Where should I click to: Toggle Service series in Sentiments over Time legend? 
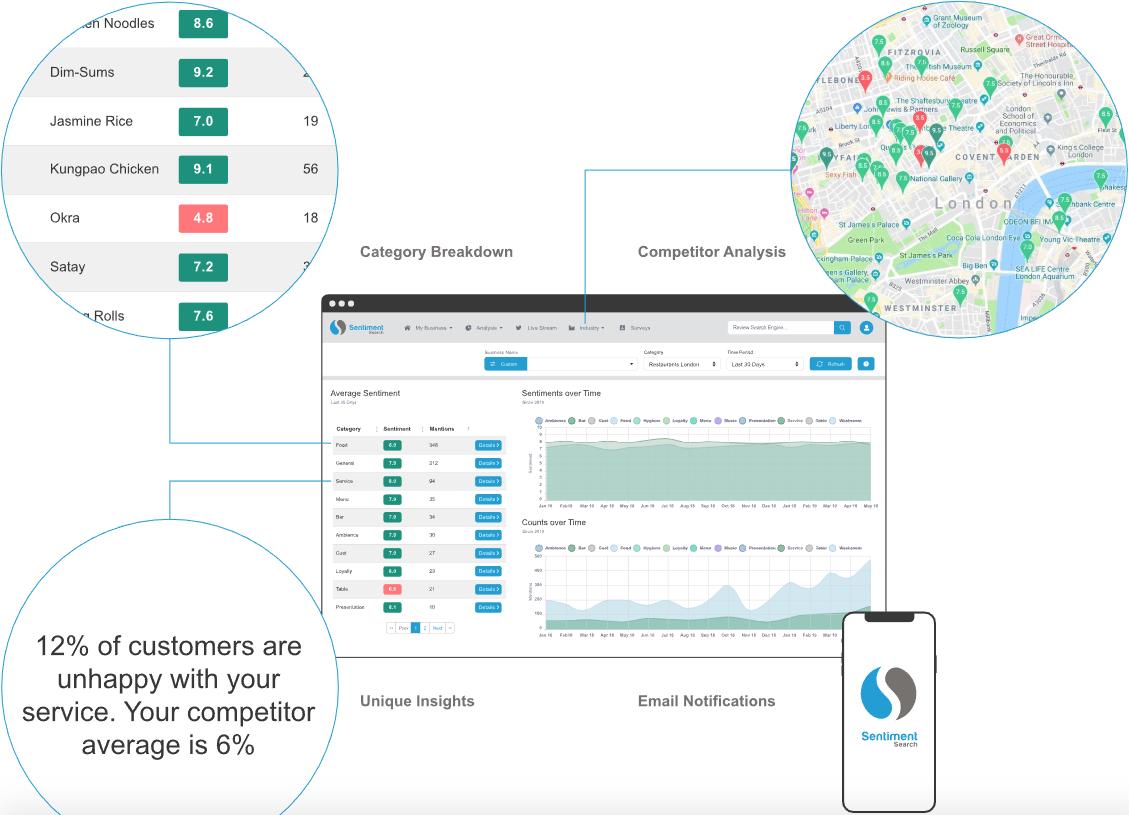click(790, 420)
